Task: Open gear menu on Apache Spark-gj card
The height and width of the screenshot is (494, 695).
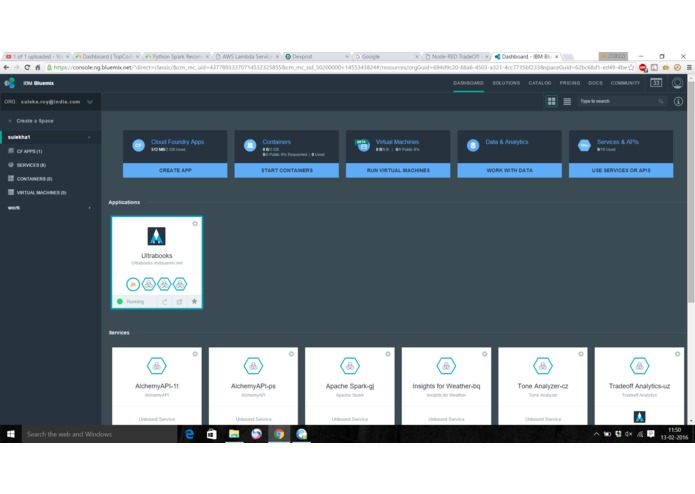Action: [388, 354]
